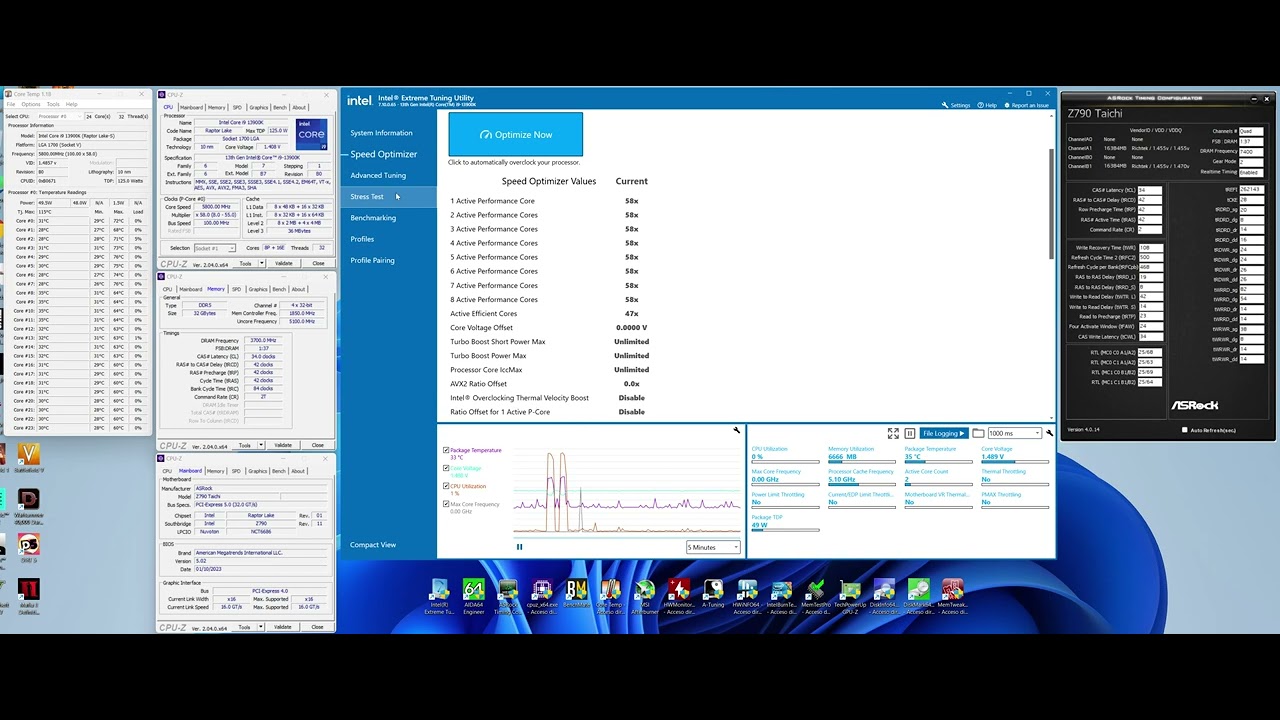Open the Tools dropdown in the top CPU-Z window
The height and width of the screenshot is (720, 1280).
point(247,264)
